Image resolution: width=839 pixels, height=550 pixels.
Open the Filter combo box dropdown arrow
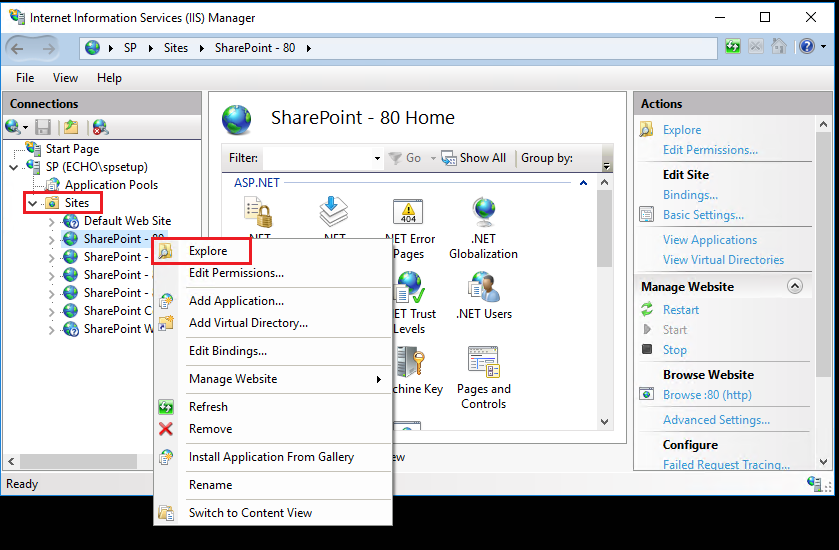pos(377,158)
